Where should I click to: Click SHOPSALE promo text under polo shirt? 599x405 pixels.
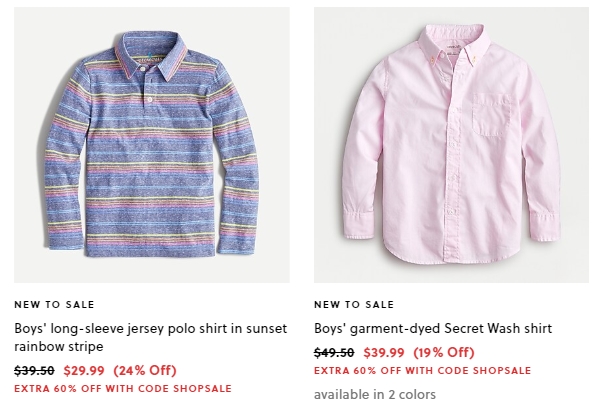point(123,389)
